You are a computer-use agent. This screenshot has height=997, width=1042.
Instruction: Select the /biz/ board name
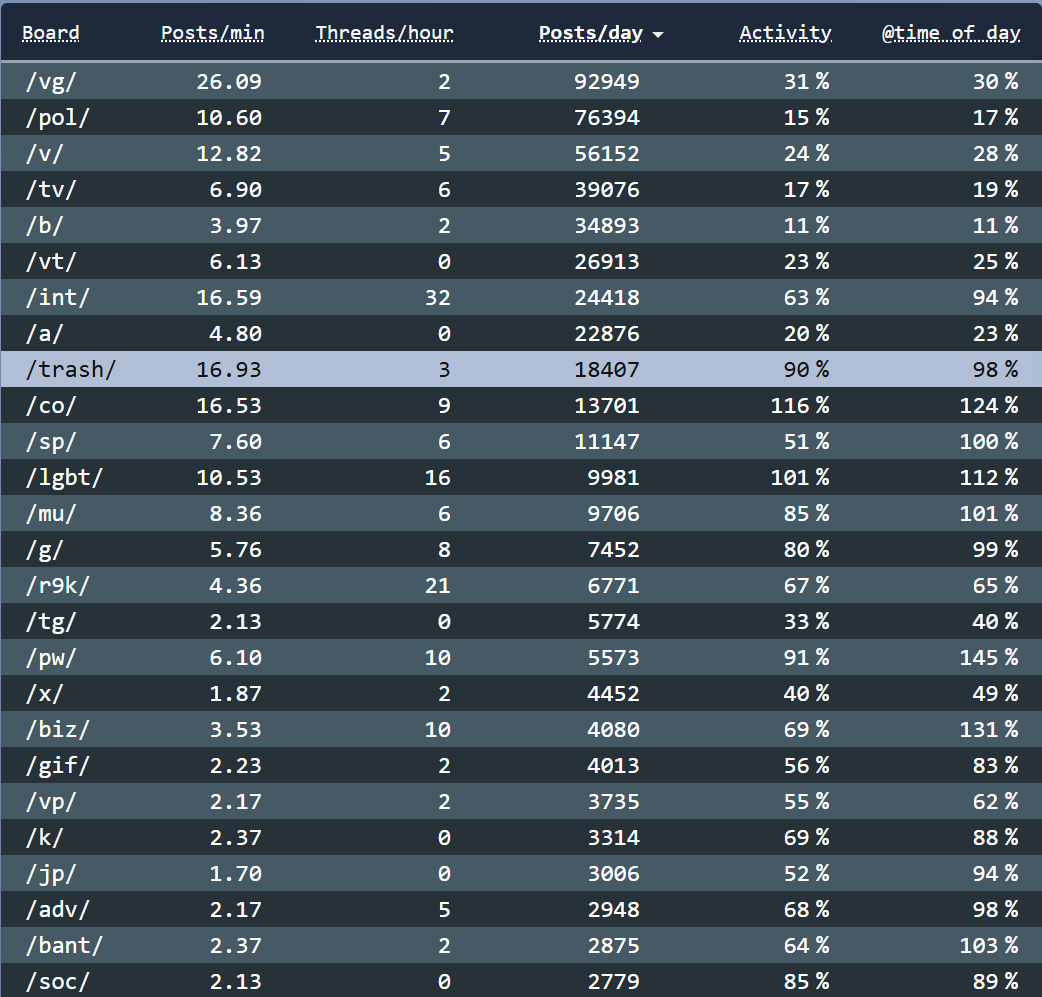click(x=57, y=729)
